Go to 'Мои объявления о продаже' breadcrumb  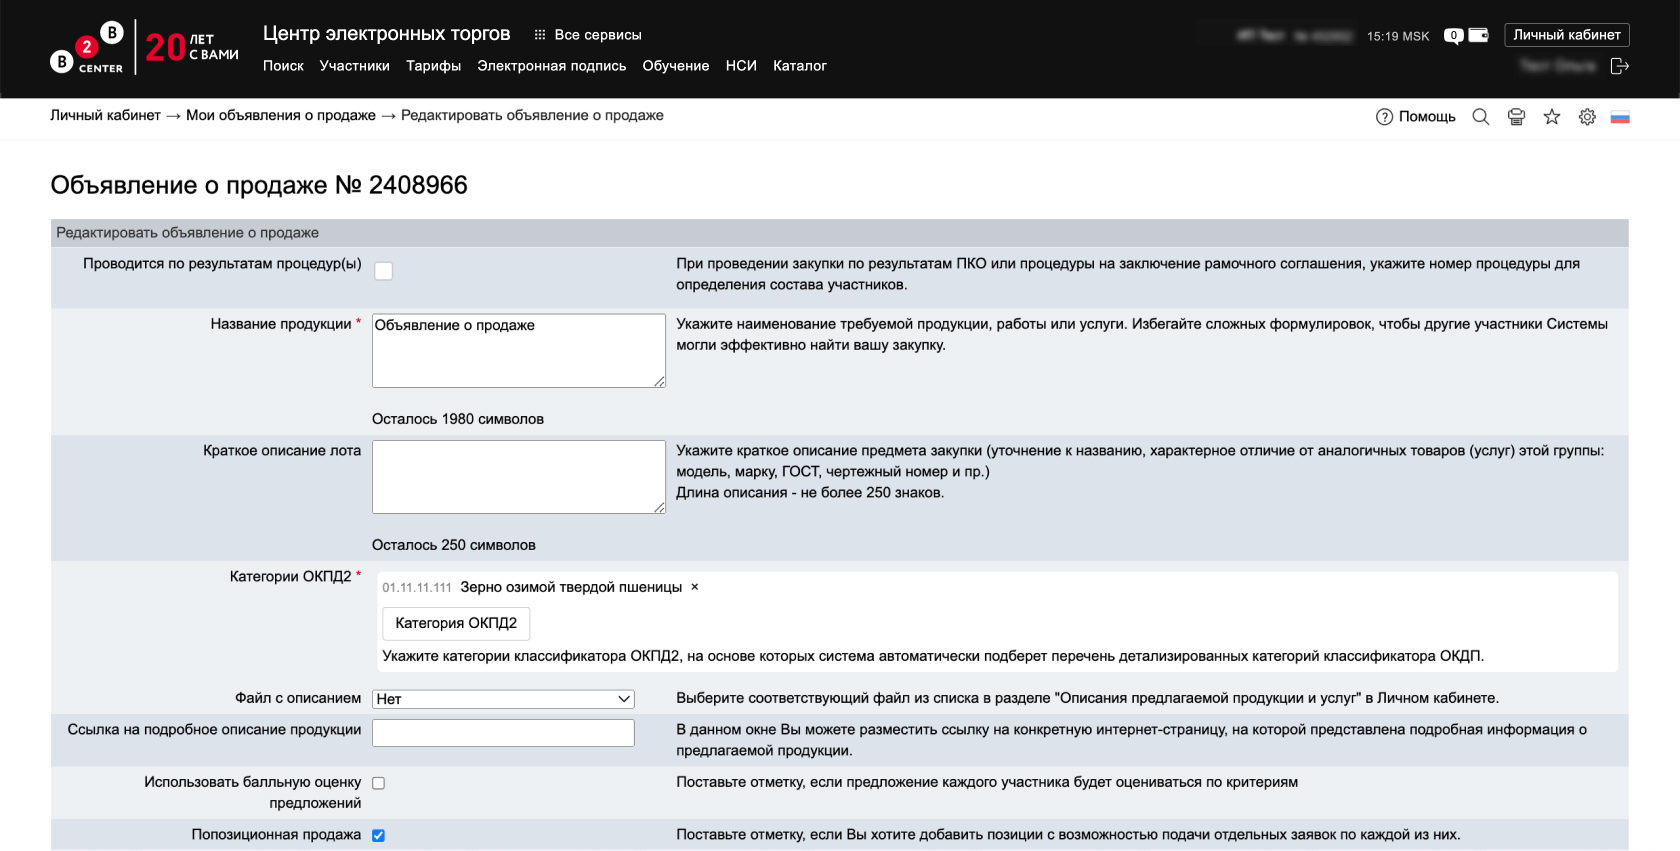pyautogui.click(x=281, y=115)
